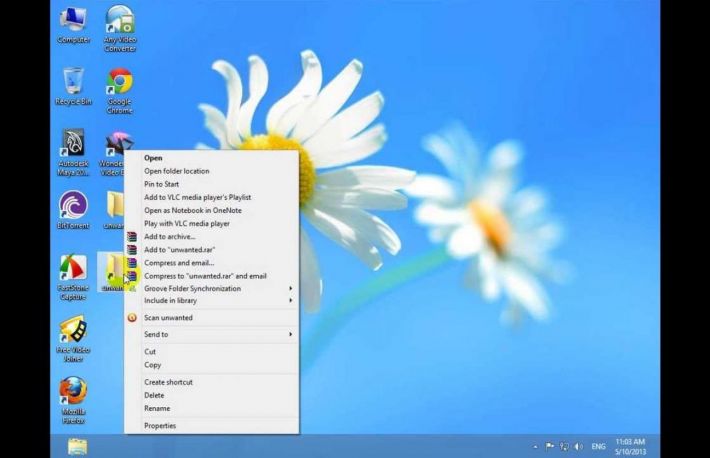
Task: Select the Recycle Bin icon
Action: [73, 83]
